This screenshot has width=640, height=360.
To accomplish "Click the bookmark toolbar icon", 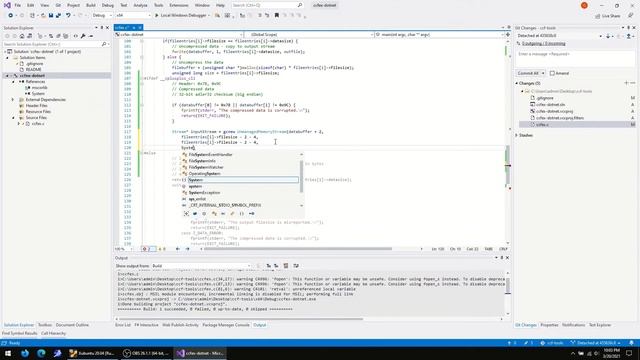I will point(277,16).
